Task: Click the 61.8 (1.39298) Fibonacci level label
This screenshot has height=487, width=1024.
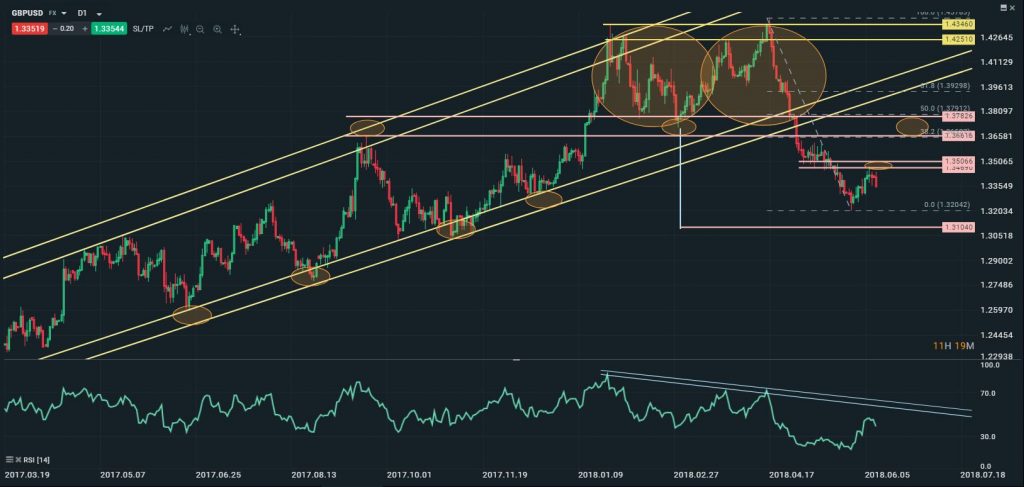Action: pyautogui.click(x=945, y=86)
